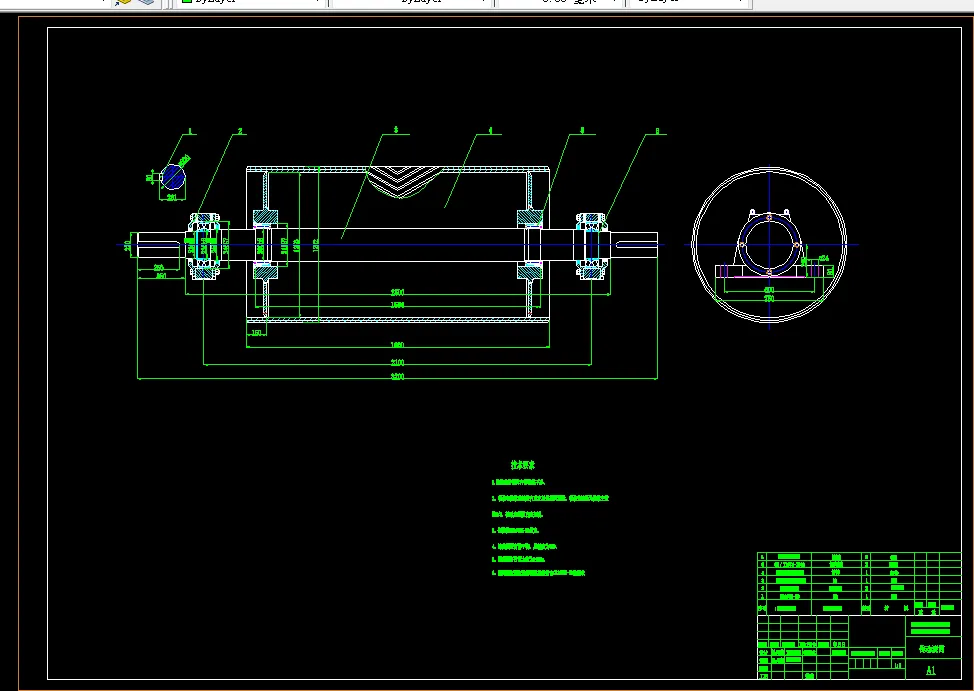Select the blue bearing ring in side view
This screenshot has height=691, width=974.
point(769,245)
